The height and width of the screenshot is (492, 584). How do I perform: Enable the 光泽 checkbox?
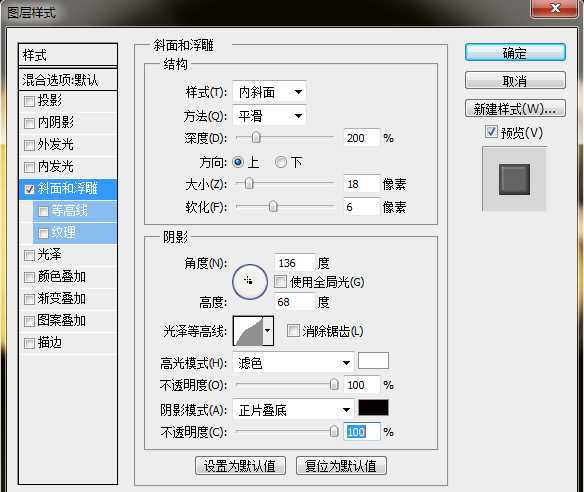29,255
